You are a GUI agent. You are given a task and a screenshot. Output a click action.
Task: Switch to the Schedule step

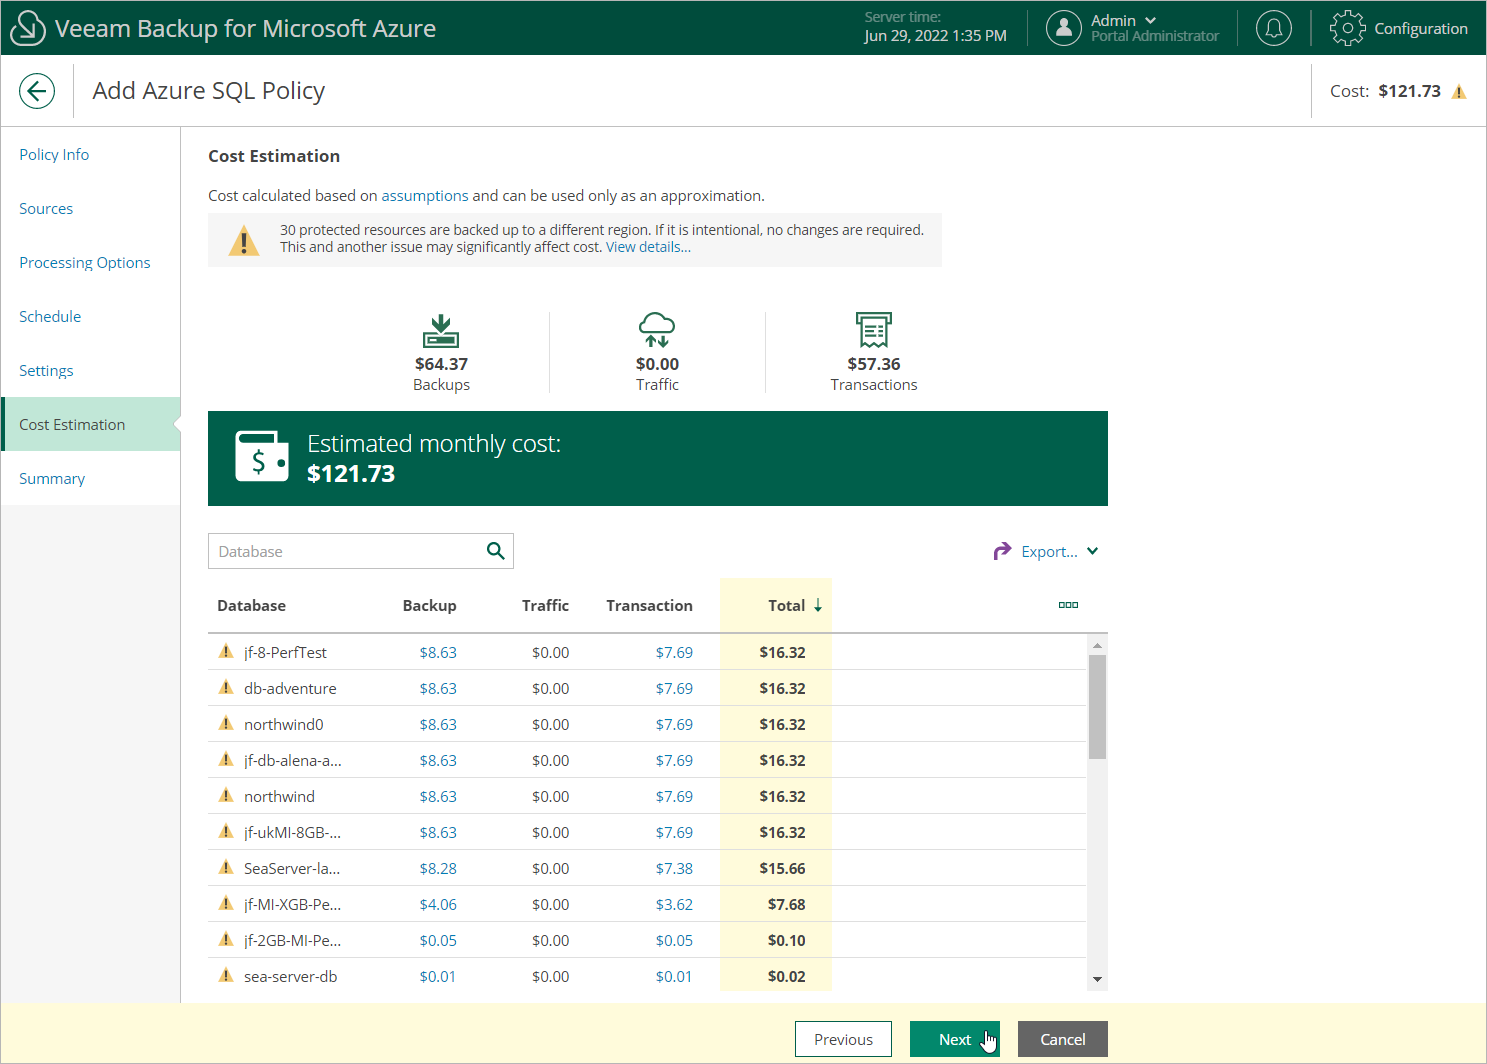[x=50, y=316]
